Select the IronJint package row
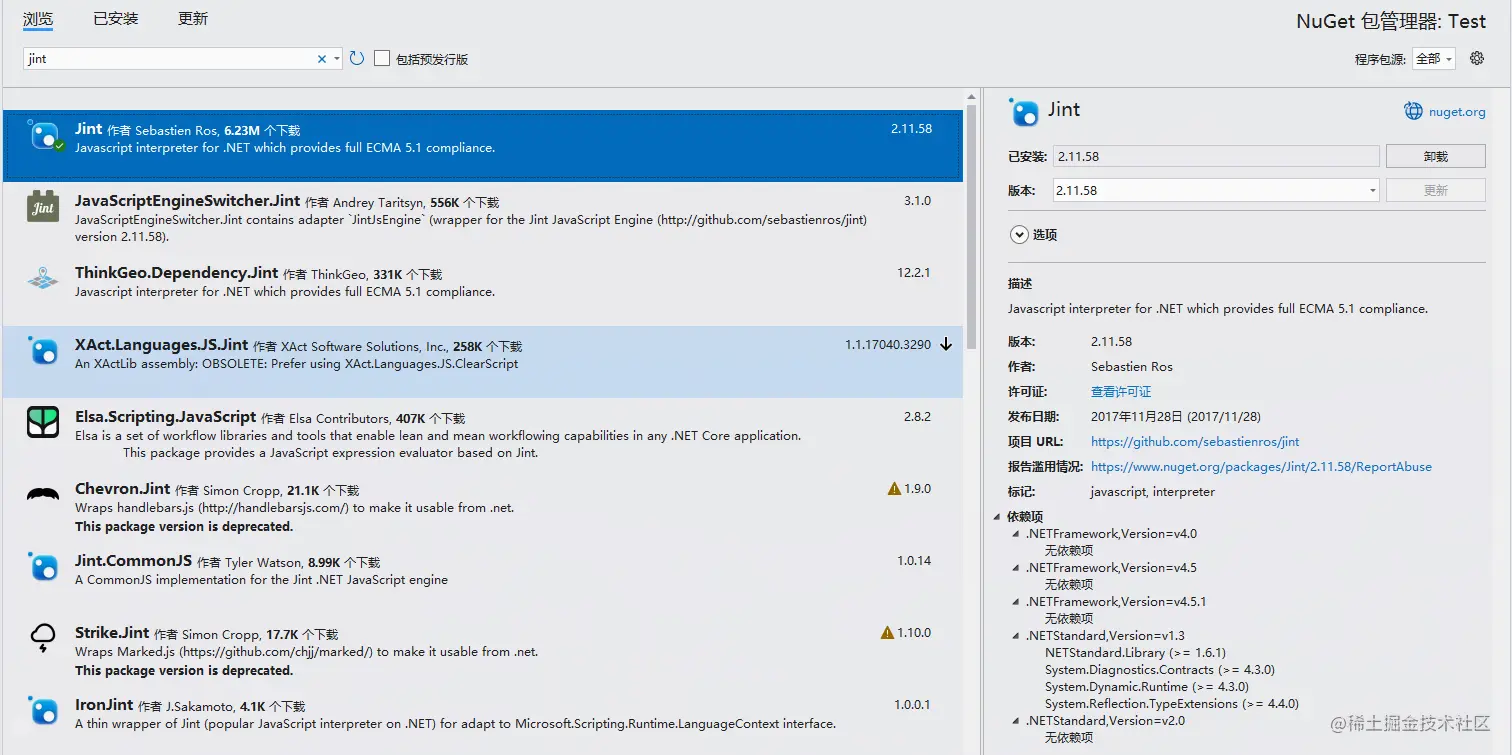 [483, 722]
